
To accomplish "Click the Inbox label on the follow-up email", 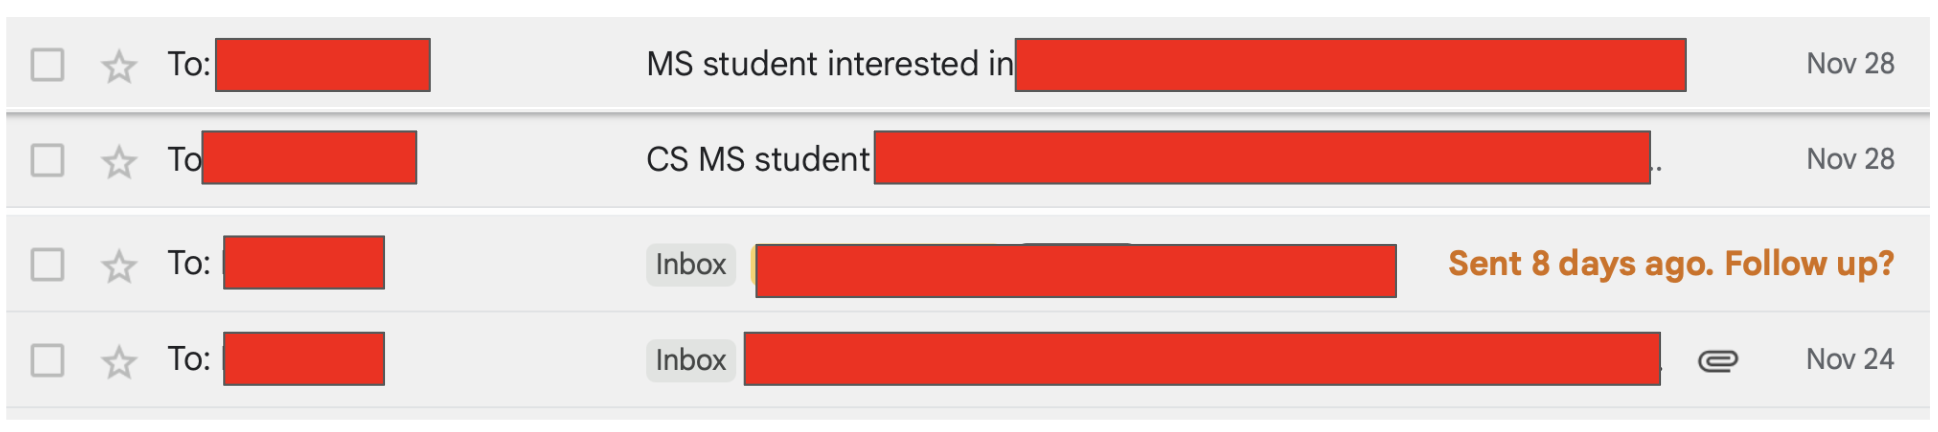I will (x=690, y=265).
